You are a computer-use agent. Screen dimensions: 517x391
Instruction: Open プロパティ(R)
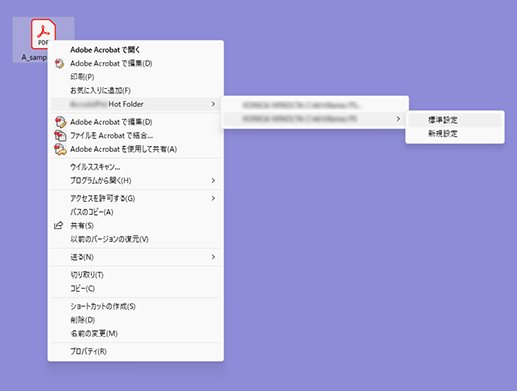point(137,351)
